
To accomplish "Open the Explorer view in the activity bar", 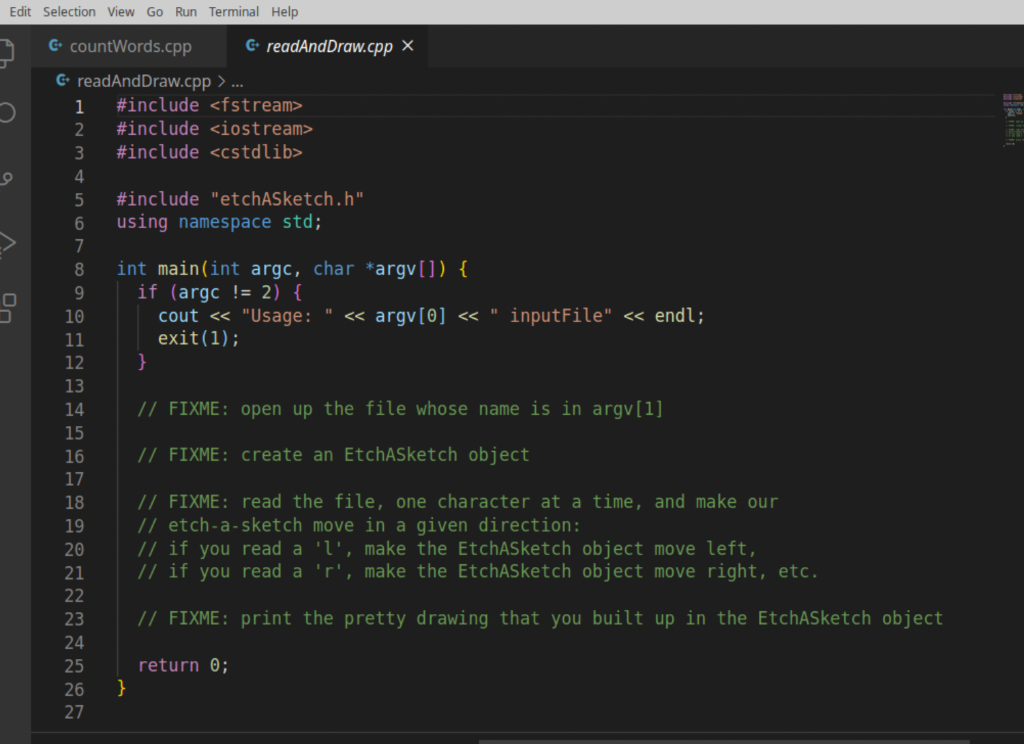I will click(6, 52).
